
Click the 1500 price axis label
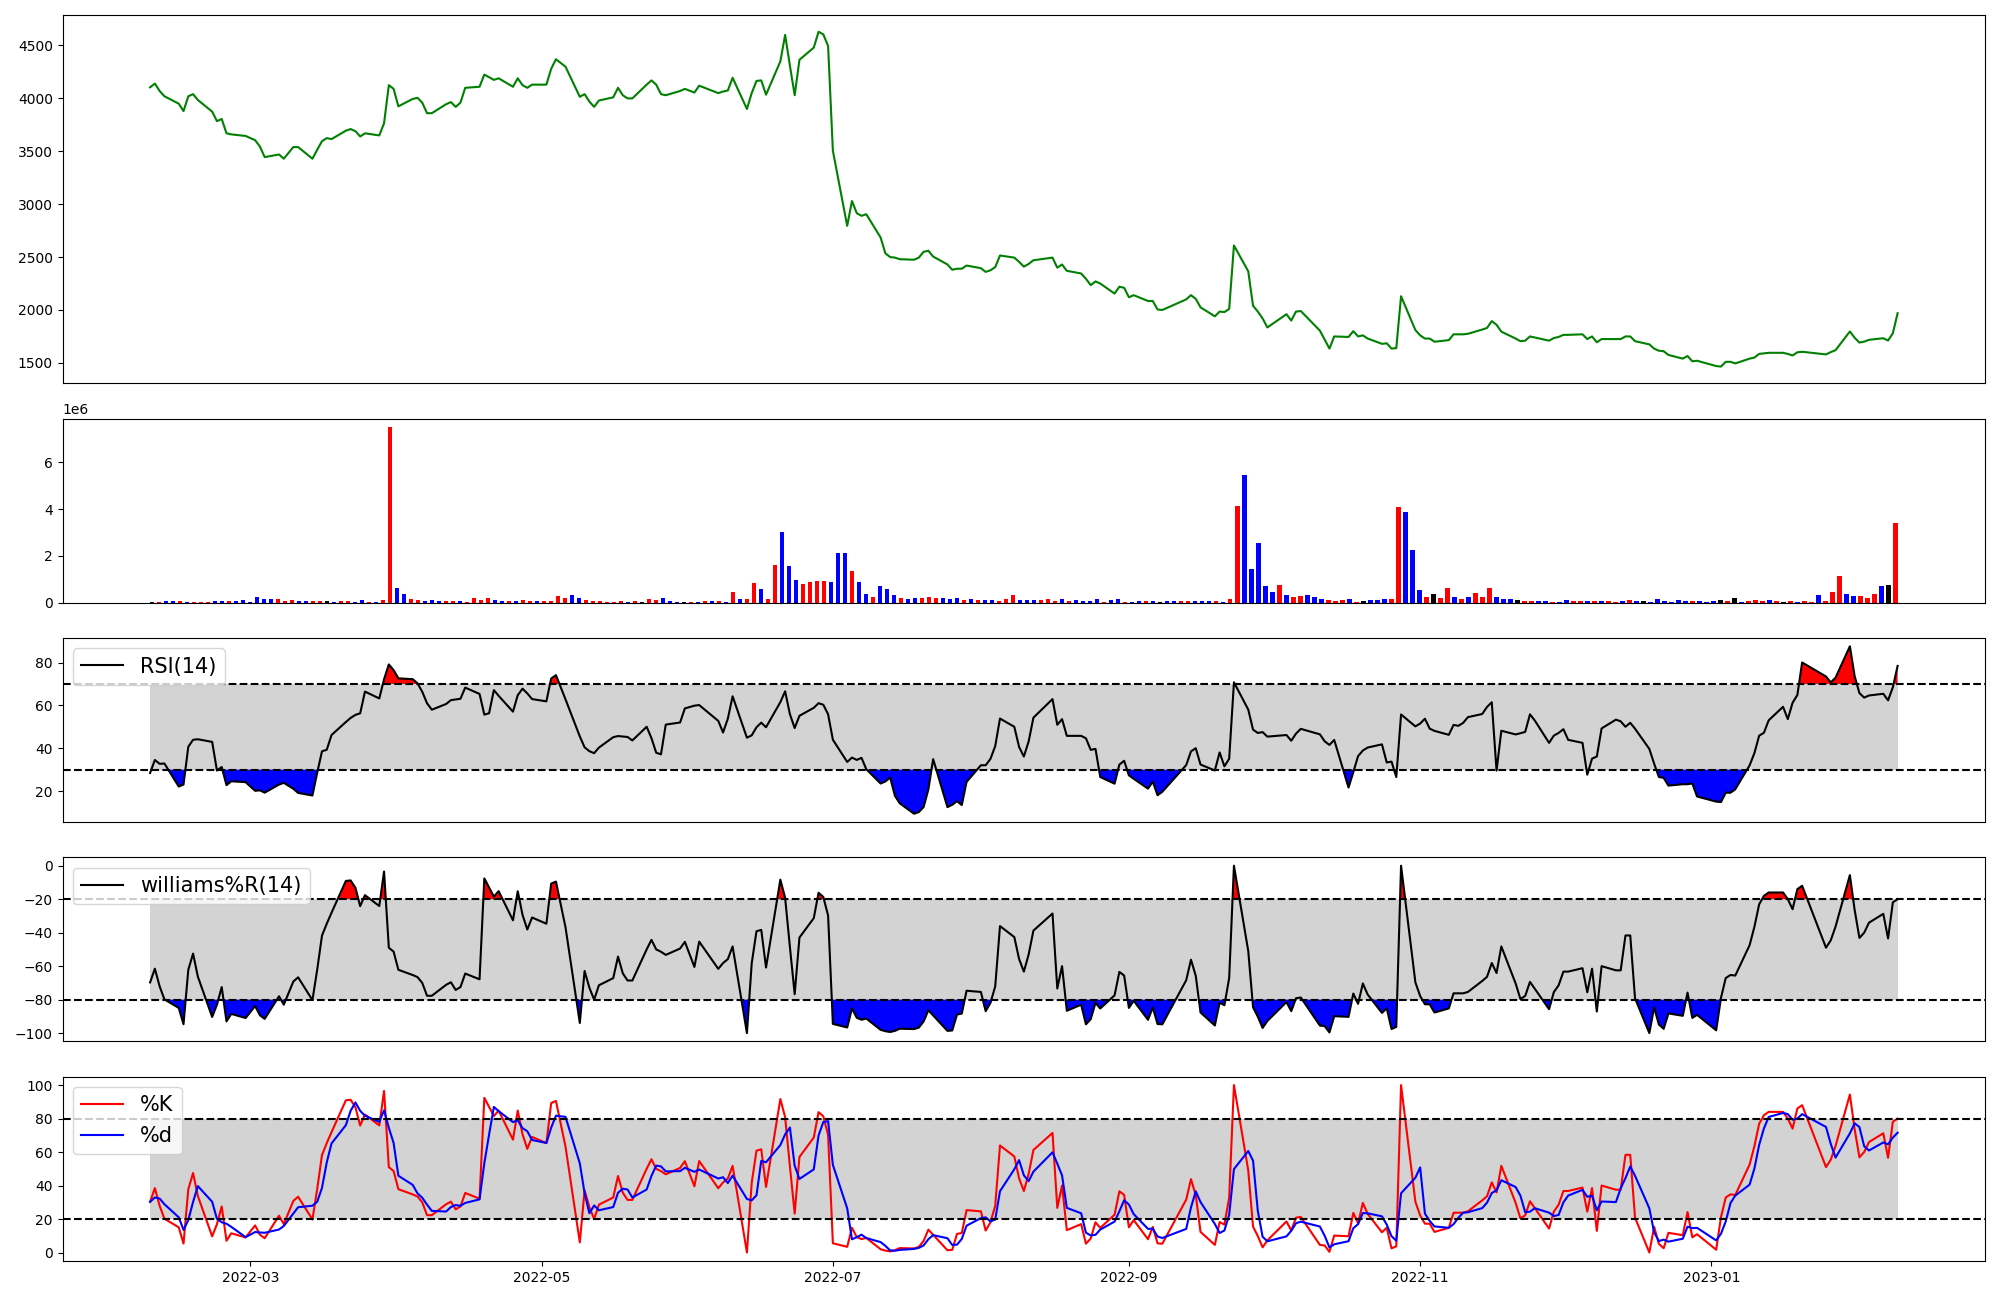point(35,363)
